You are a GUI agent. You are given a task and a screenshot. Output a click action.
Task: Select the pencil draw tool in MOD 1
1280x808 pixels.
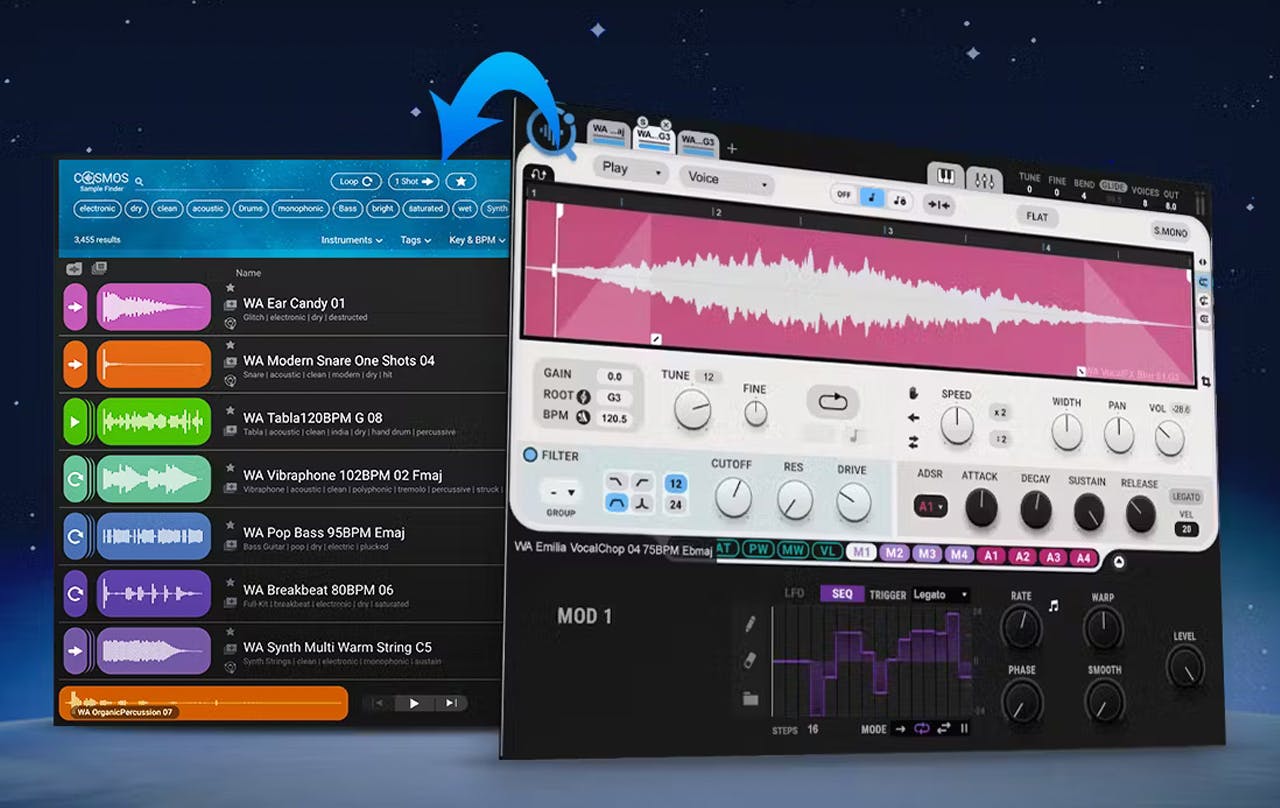[x=750, y=623]
